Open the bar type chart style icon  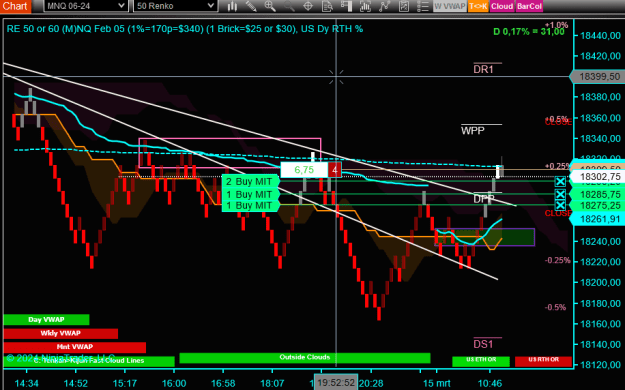click(232, 6)
